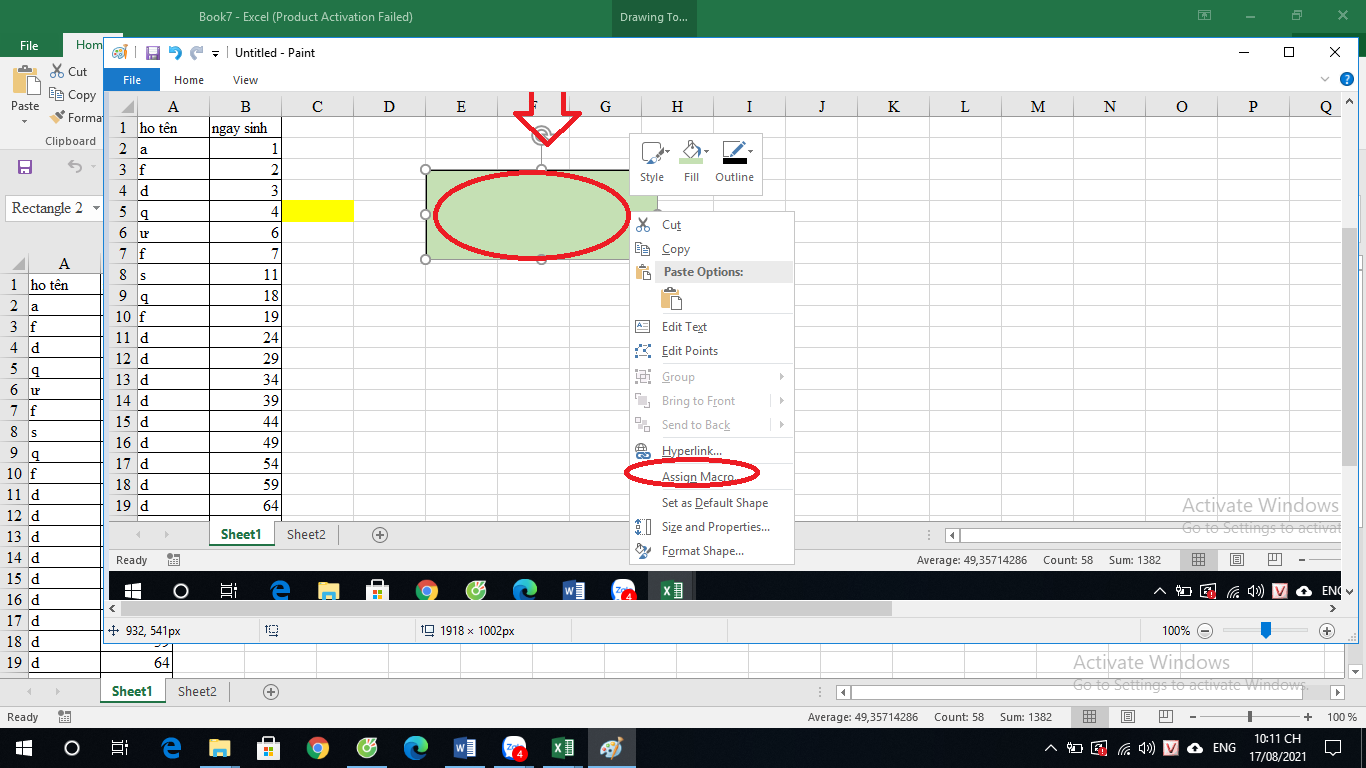Click Paint's blue zoom slider handle

[x=1266, y=630]
